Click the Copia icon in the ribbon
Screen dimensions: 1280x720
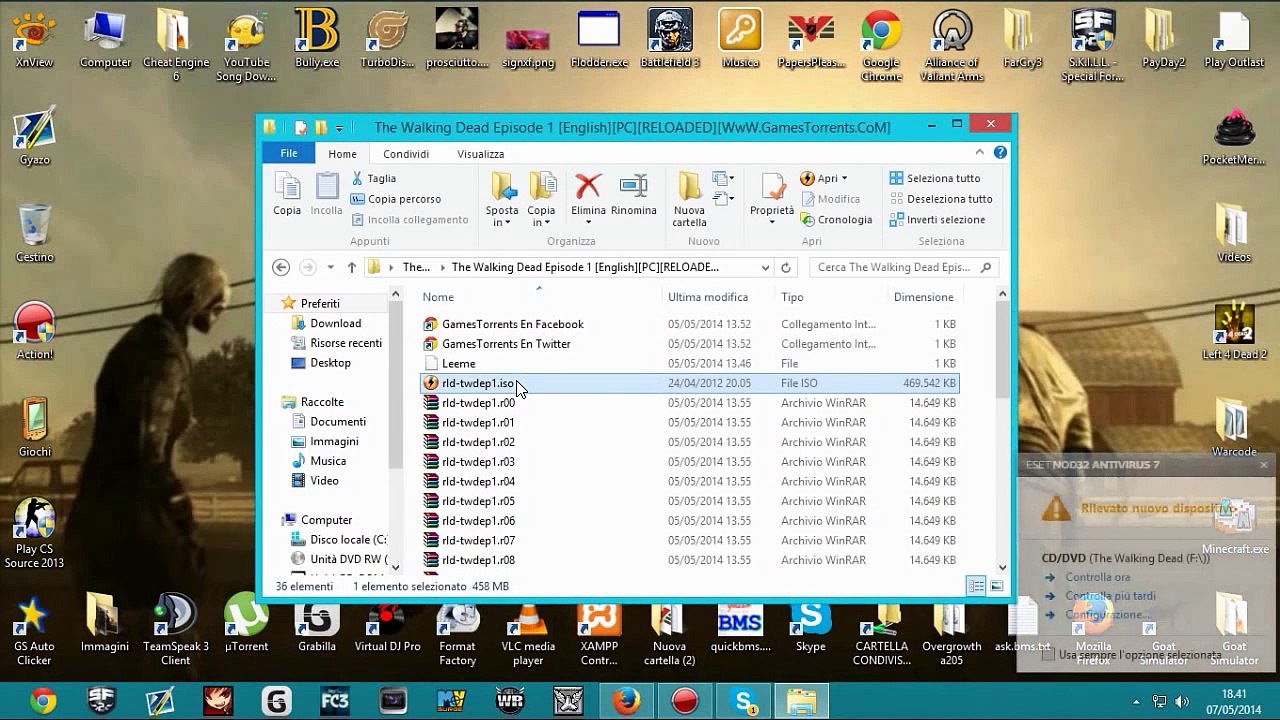[x=287, y=194]
